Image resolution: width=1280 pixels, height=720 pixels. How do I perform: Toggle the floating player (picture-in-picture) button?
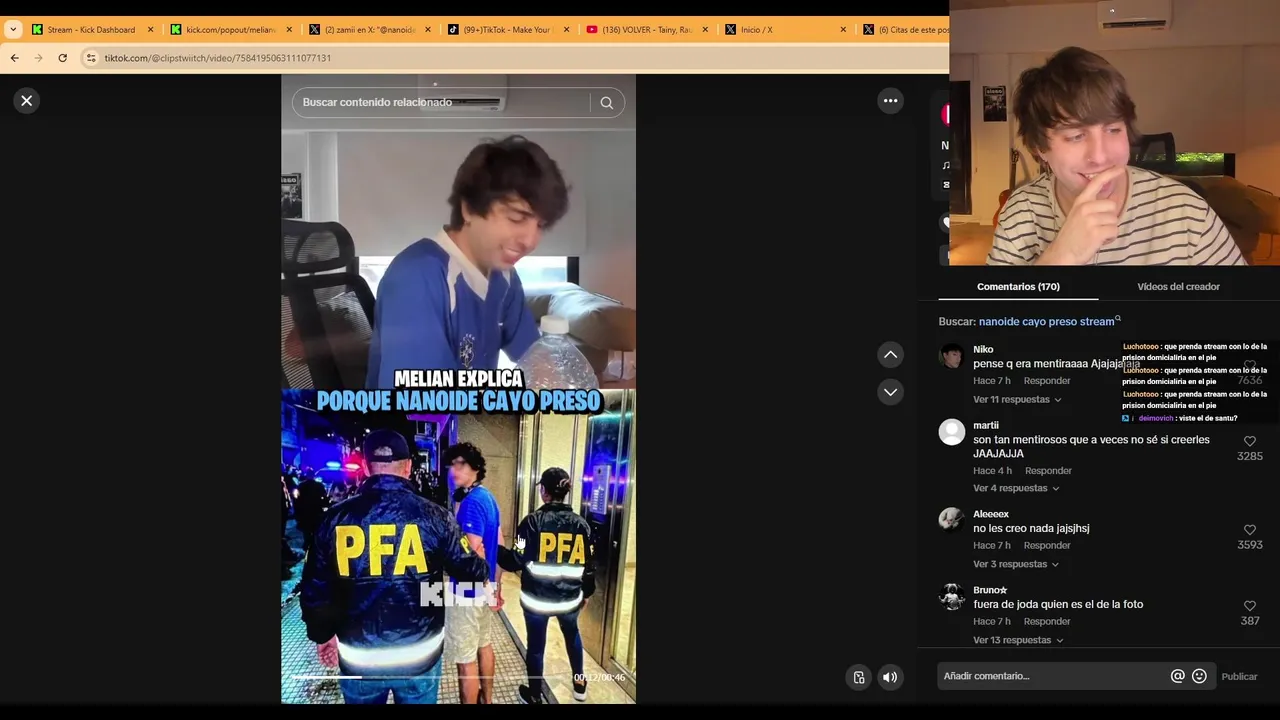pos(858,677)
